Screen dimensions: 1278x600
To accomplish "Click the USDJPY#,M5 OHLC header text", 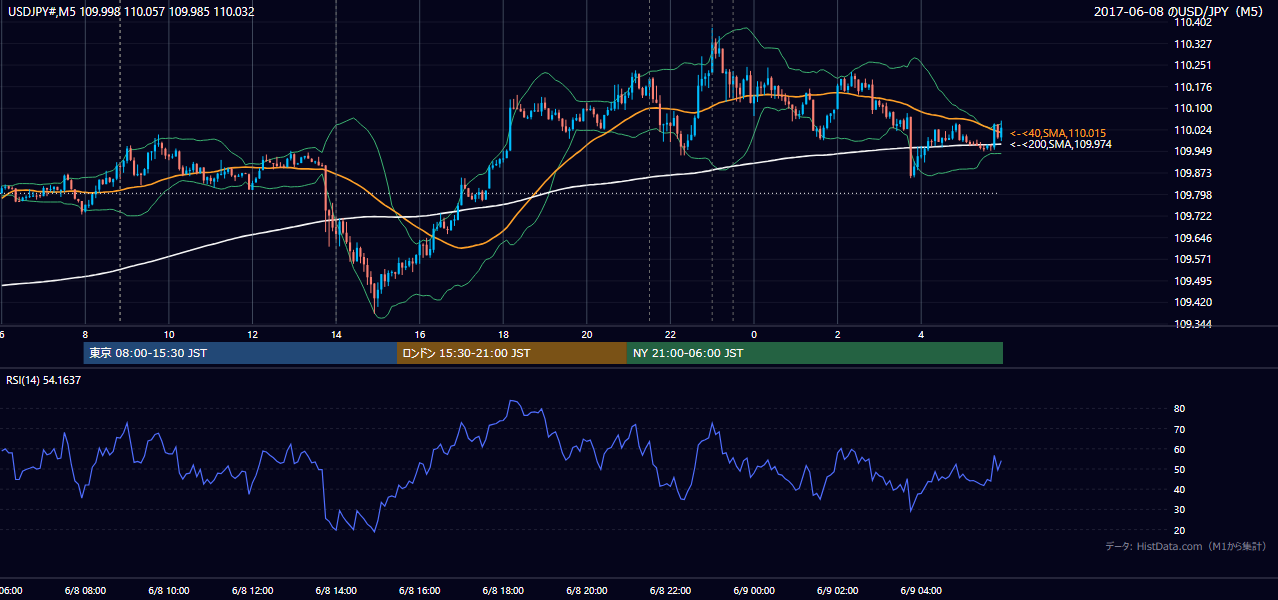I will (131, 11).
